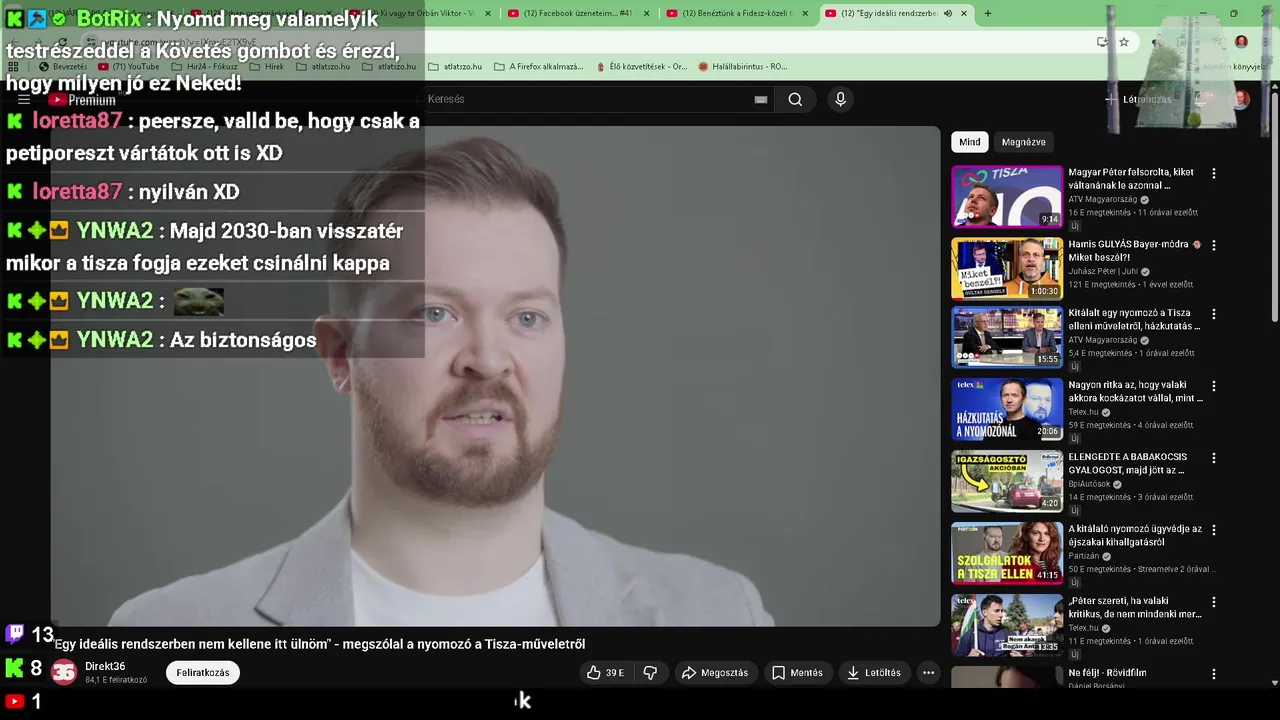Viewport: 1280px width, 720px height.
Task: Open options menu for Péter szereti video
Action: (x=1214, y=602)
